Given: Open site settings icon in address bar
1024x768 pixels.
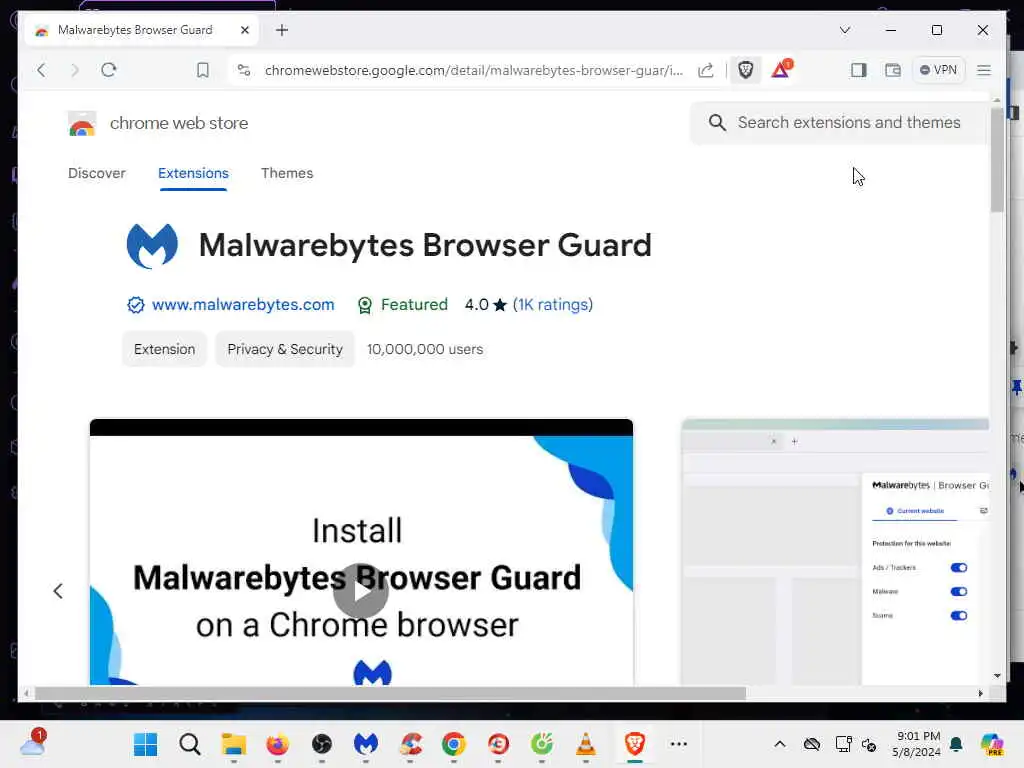Looking at the screenshot, I should coord(244,70).
